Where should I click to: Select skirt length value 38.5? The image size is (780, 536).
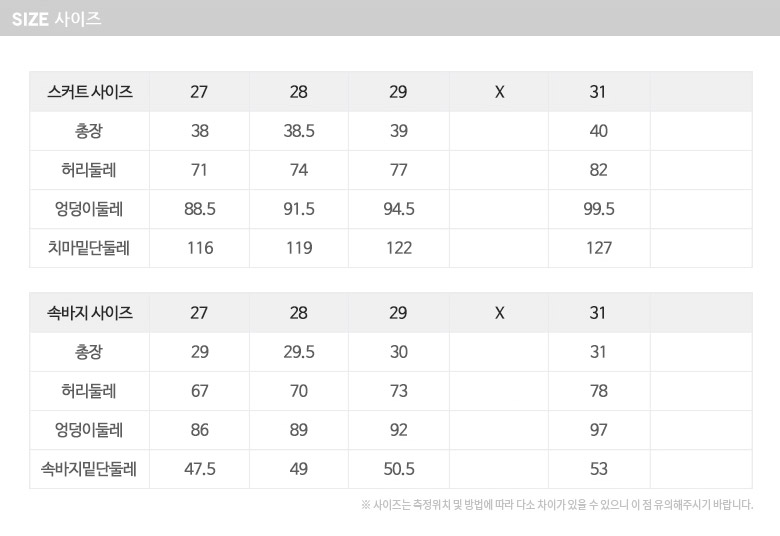(x=299, y=131)
